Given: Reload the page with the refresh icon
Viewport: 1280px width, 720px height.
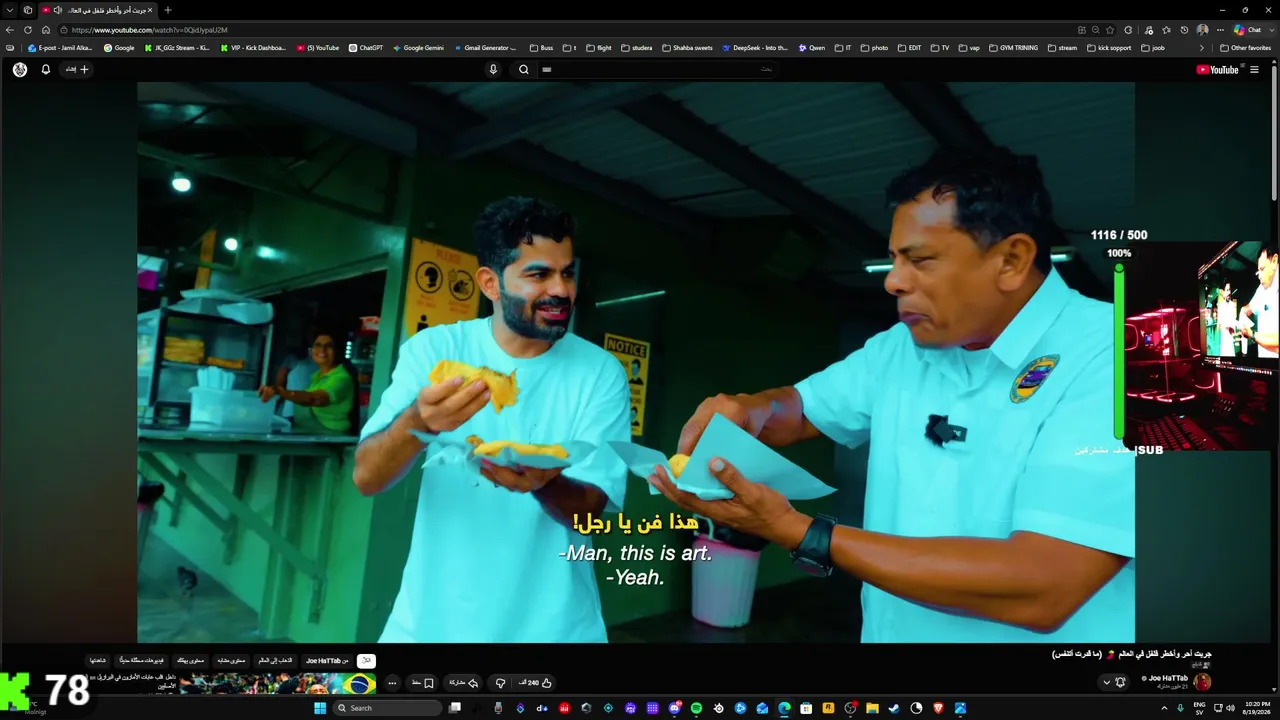Looking at the screenshot, I should point(28,30).
